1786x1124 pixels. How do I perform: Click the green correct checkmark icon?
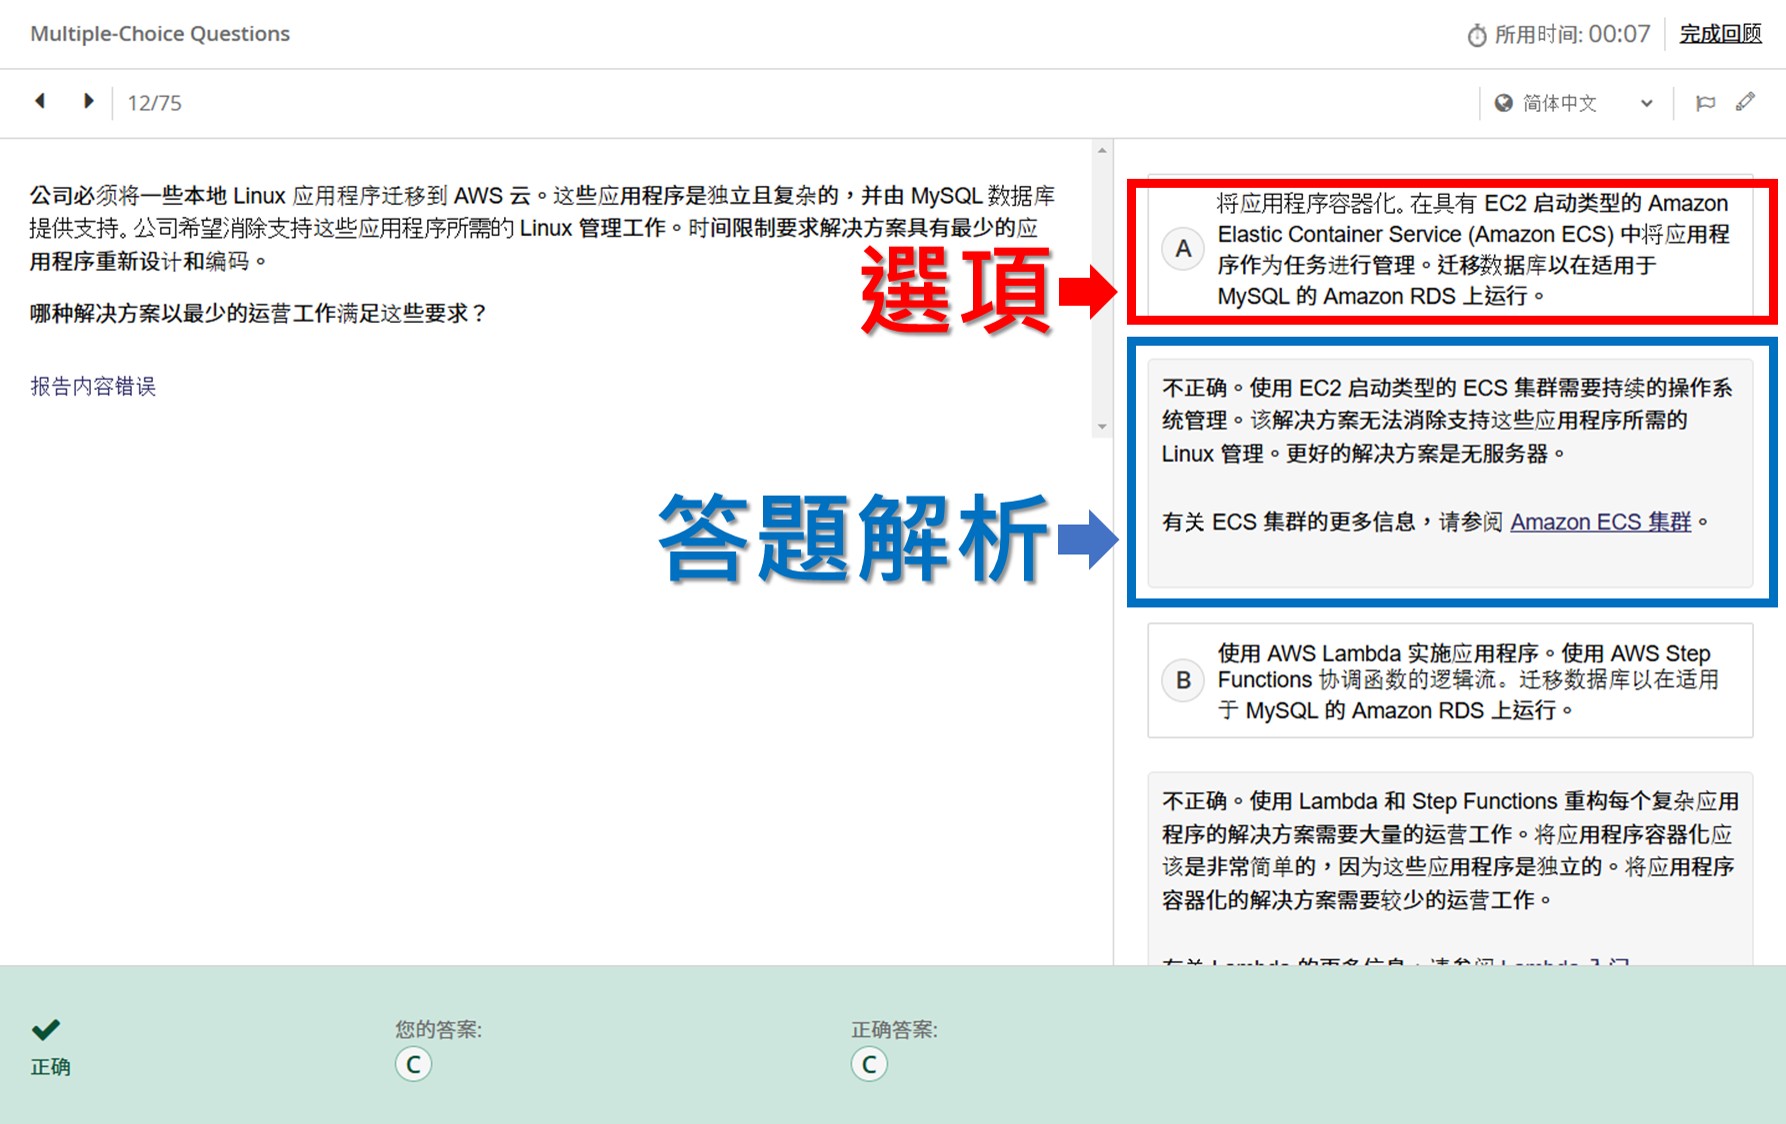coord(46,1029)
